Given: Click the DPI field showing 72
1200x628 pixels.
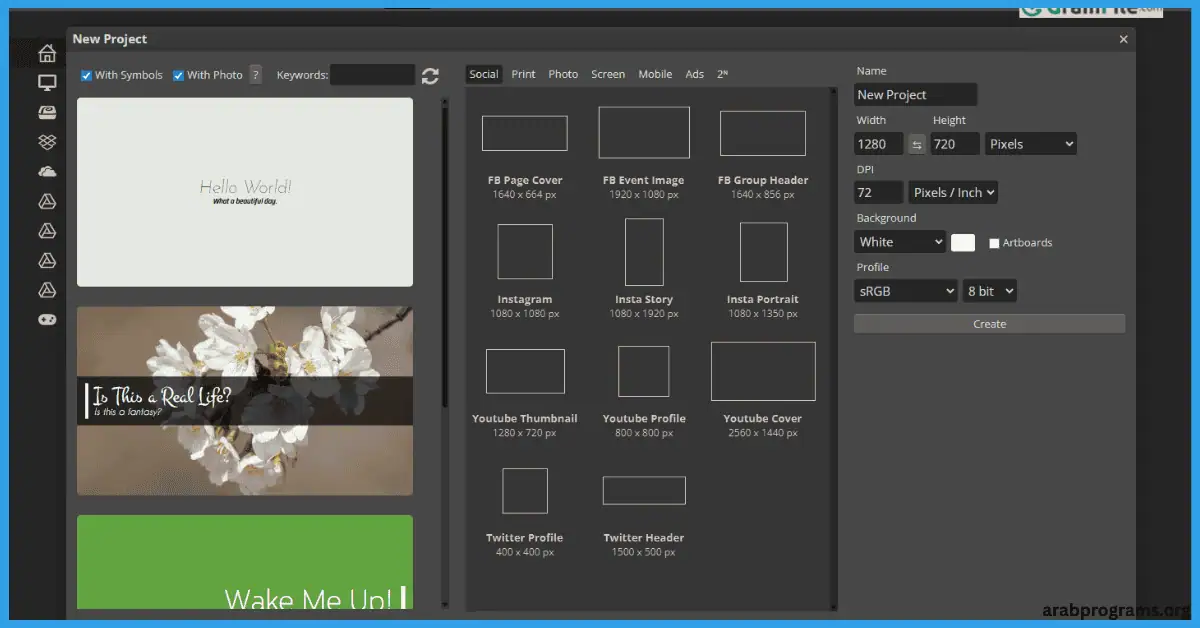Looking at the screenshot, I should coord(879,192).
